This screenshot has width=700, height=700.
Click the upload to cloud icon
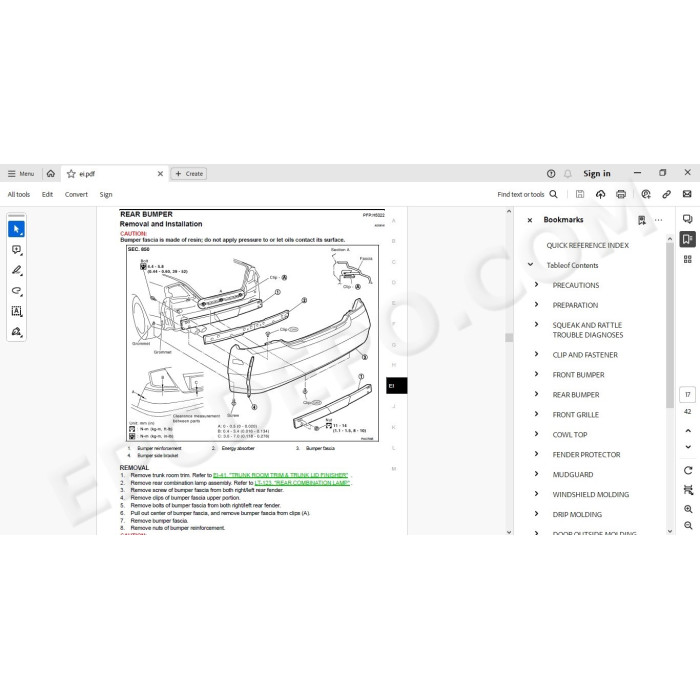[x=600, y=194]
